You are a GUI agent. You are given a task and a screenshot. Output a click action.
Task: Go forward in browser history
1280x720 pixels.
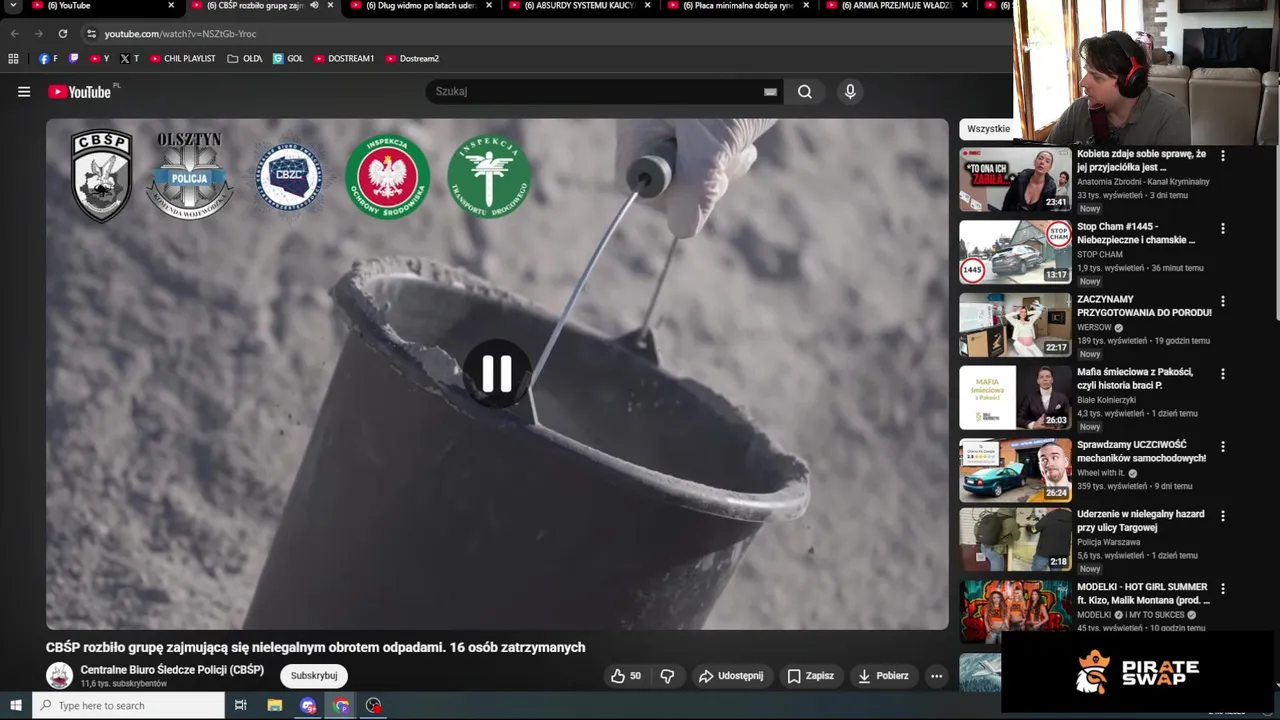[38, 34]
